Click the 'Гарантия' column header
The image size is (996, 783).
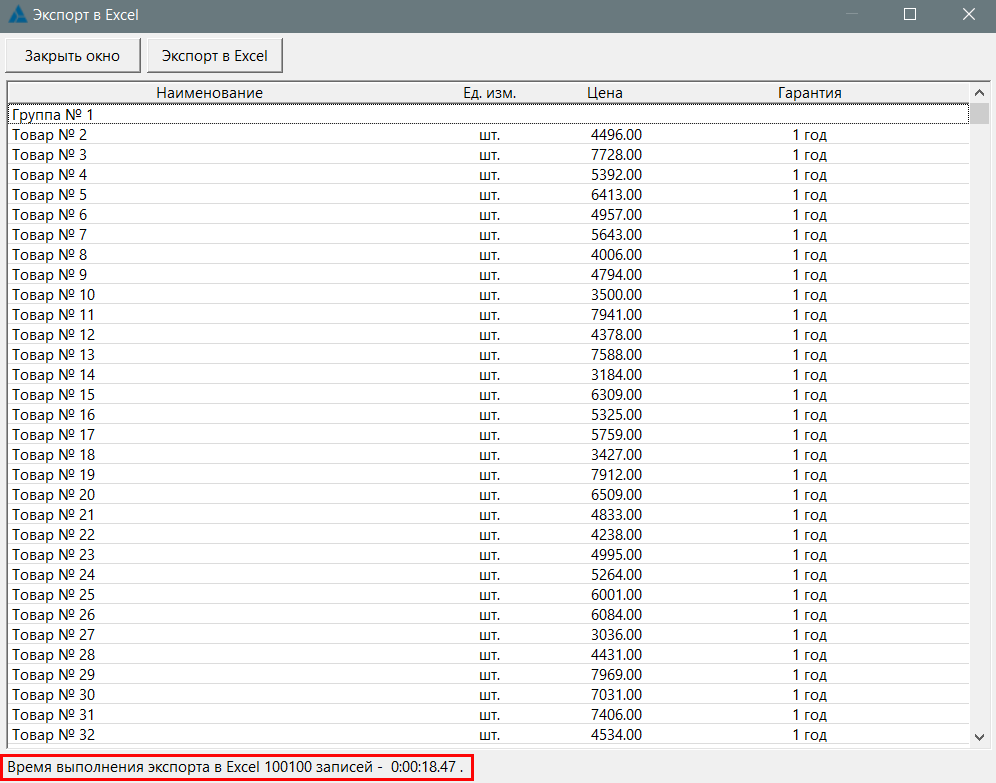(x=809, y=93)
